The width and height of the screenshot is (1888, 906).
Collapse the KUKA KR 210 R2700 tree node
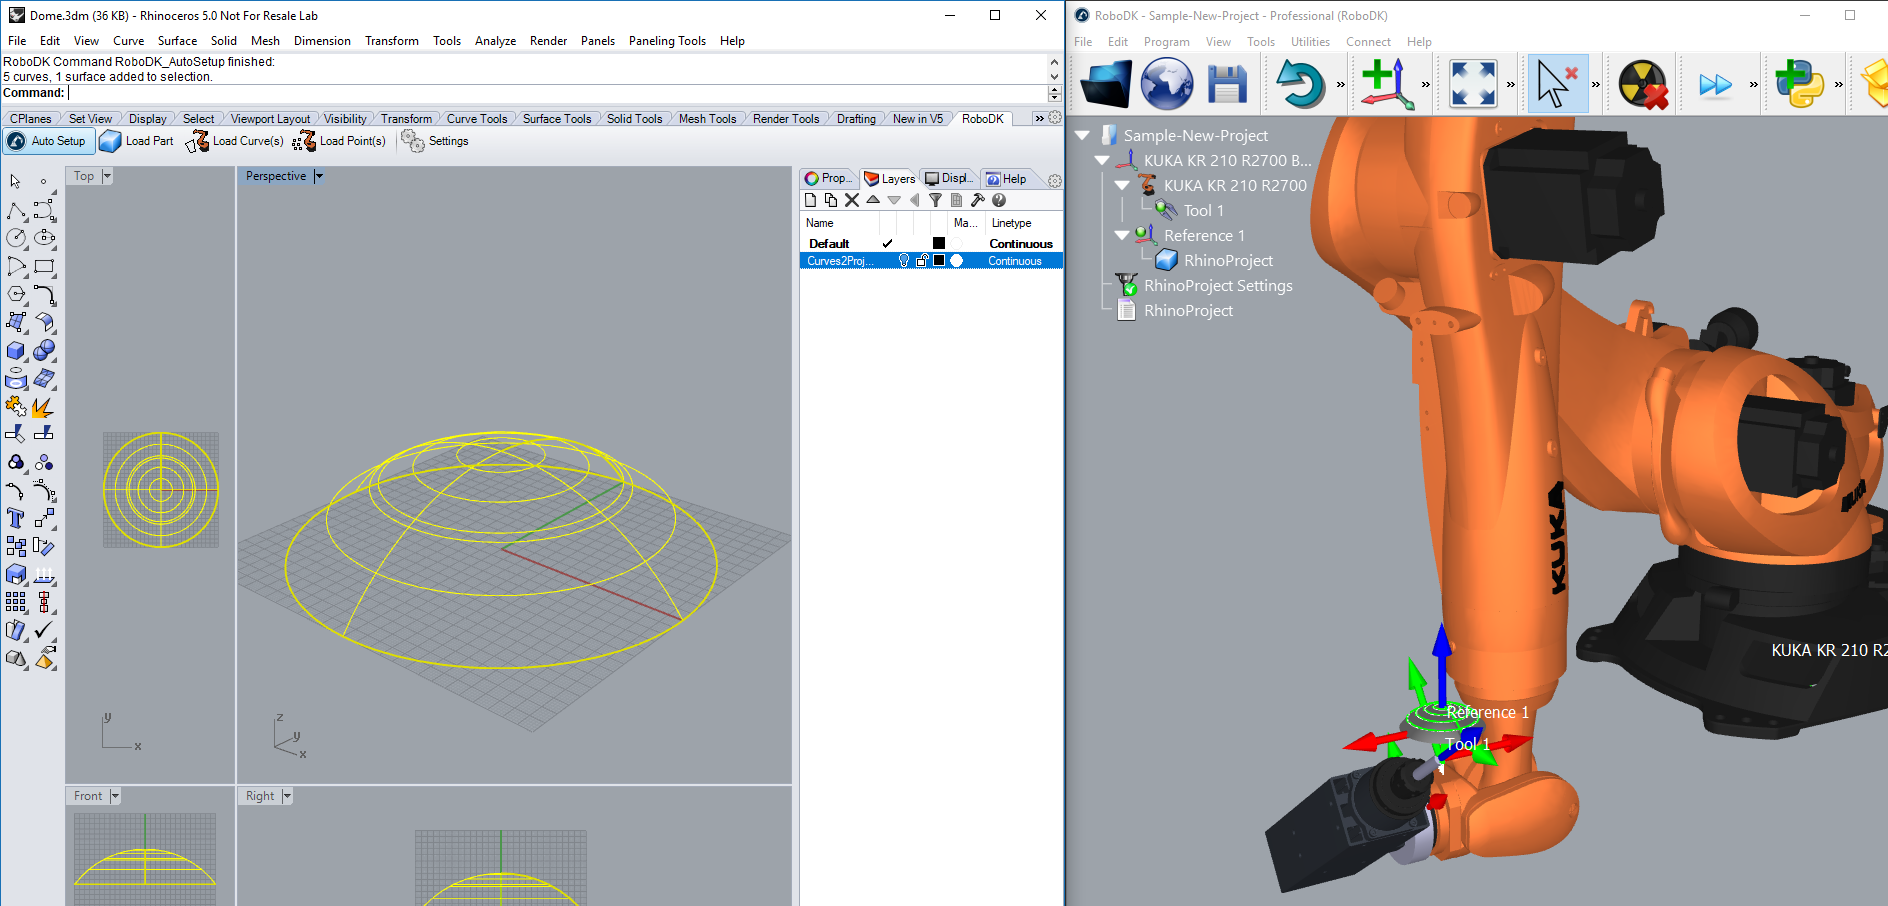coord(1122,185)
